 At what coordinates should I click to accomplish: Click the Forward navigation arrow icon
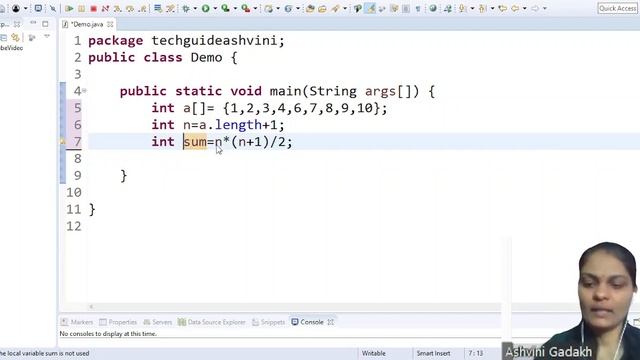[x=535, y=8]
